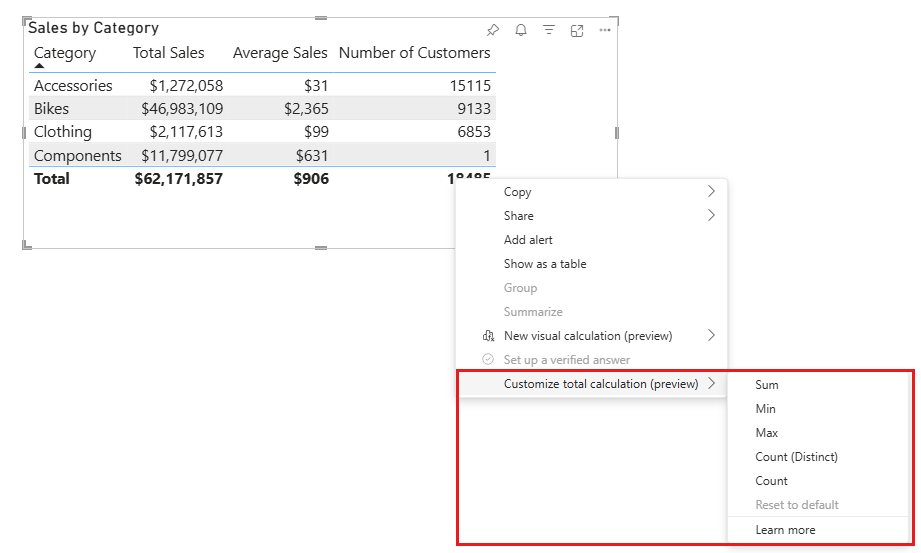Expand the Share submenu arrow
The width and height of the screenshot is (921, 553).
click(x=711, y=216)
